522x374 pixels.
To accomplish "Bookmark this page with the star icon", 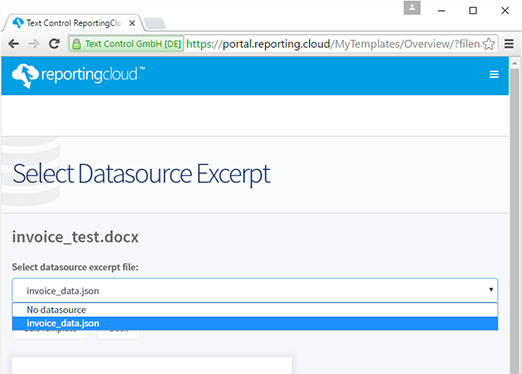I will pyautogui.click(x=489, y=44).
